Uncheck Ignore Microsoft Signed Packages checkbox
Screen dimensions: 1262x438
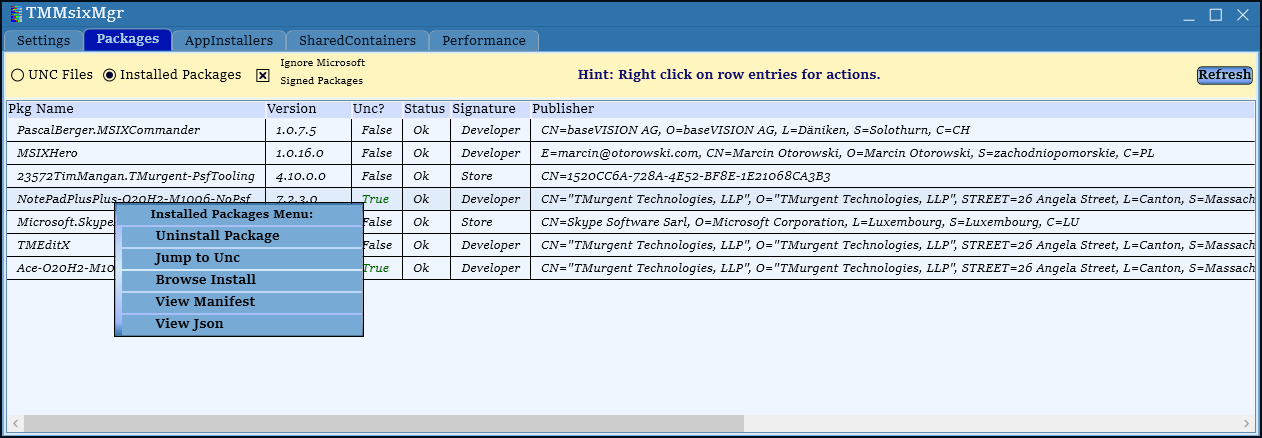[x=263, y=75]
